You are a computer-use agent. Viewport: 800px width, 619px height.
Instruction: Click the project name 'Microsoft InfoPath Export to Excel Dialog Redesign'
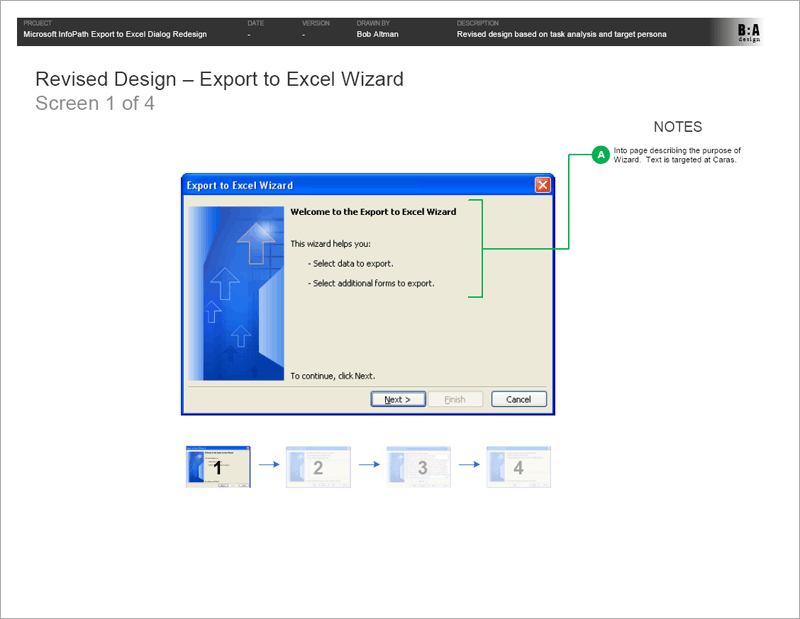(115, 34)
